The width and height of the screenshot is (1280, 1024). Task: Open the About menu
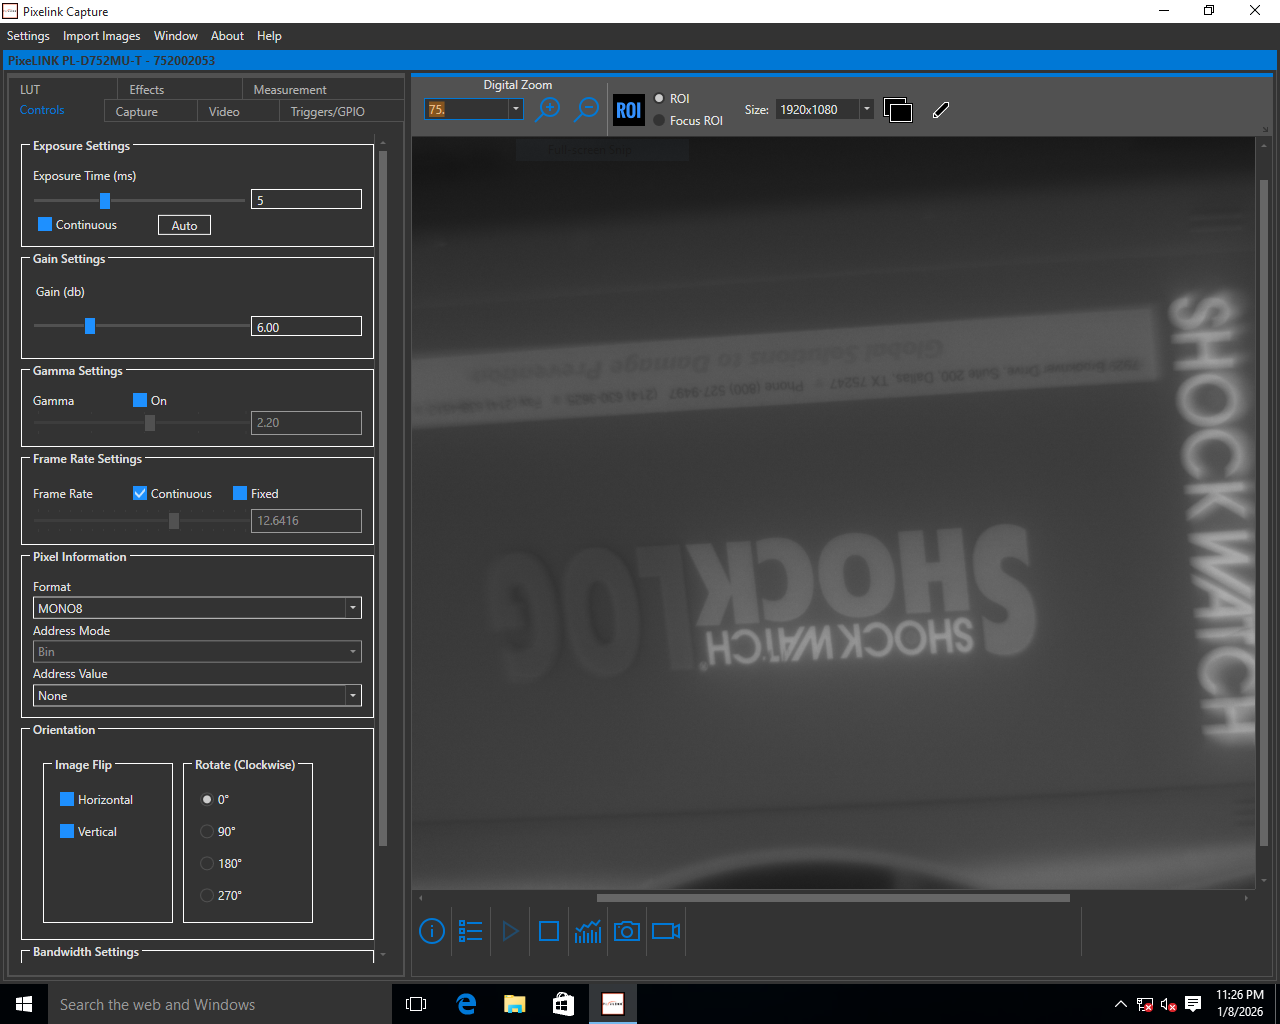[x=227, y=36]
